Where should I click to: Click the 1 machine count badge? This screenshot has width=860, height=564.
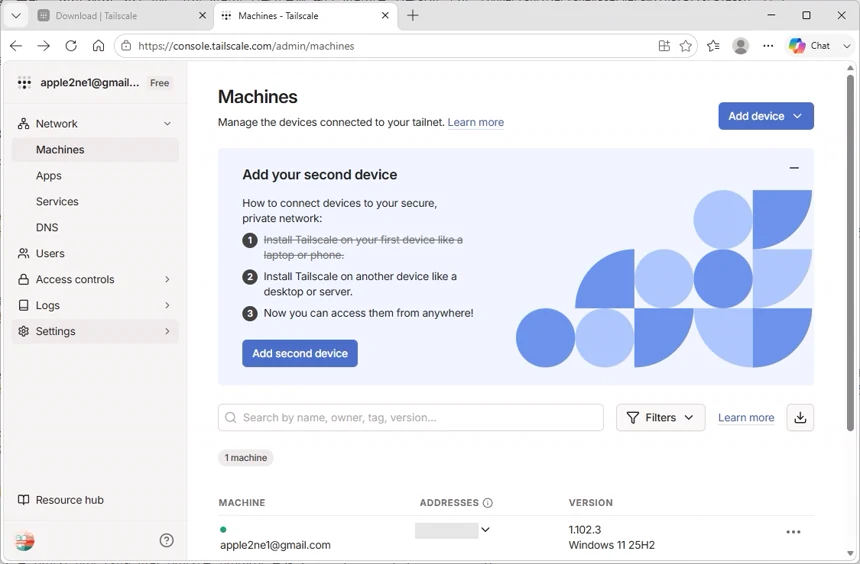[246, 458]
